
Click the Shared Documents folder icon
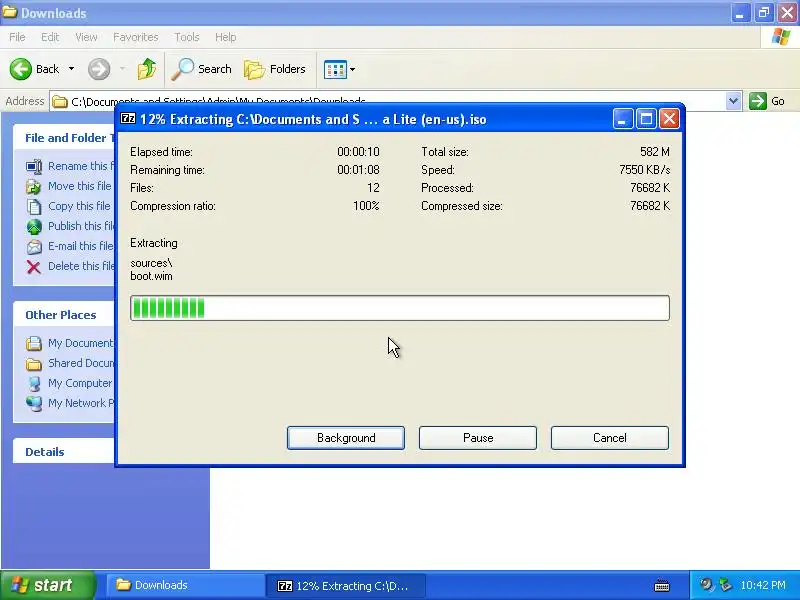(34, 364)
